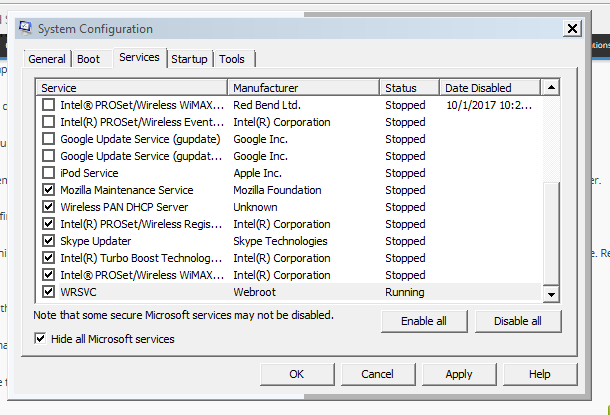Sort by the Status column header
The height and width of the screenshot is (415, 610).
pos(409,88)
